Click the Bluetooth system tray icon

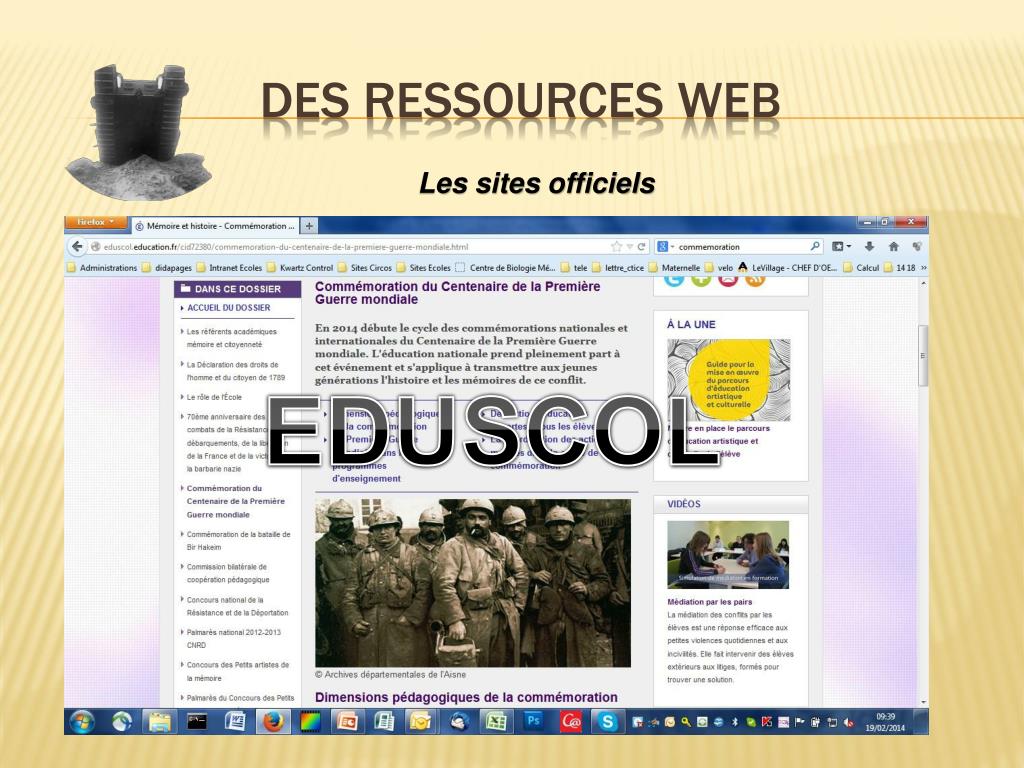(734, 722)
